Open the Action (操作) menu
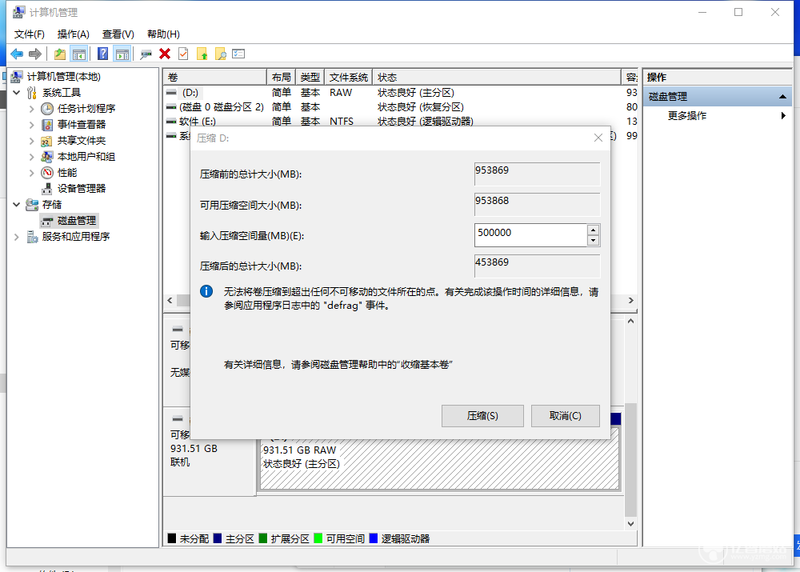800x572 pixels. [x=73, y=34]
